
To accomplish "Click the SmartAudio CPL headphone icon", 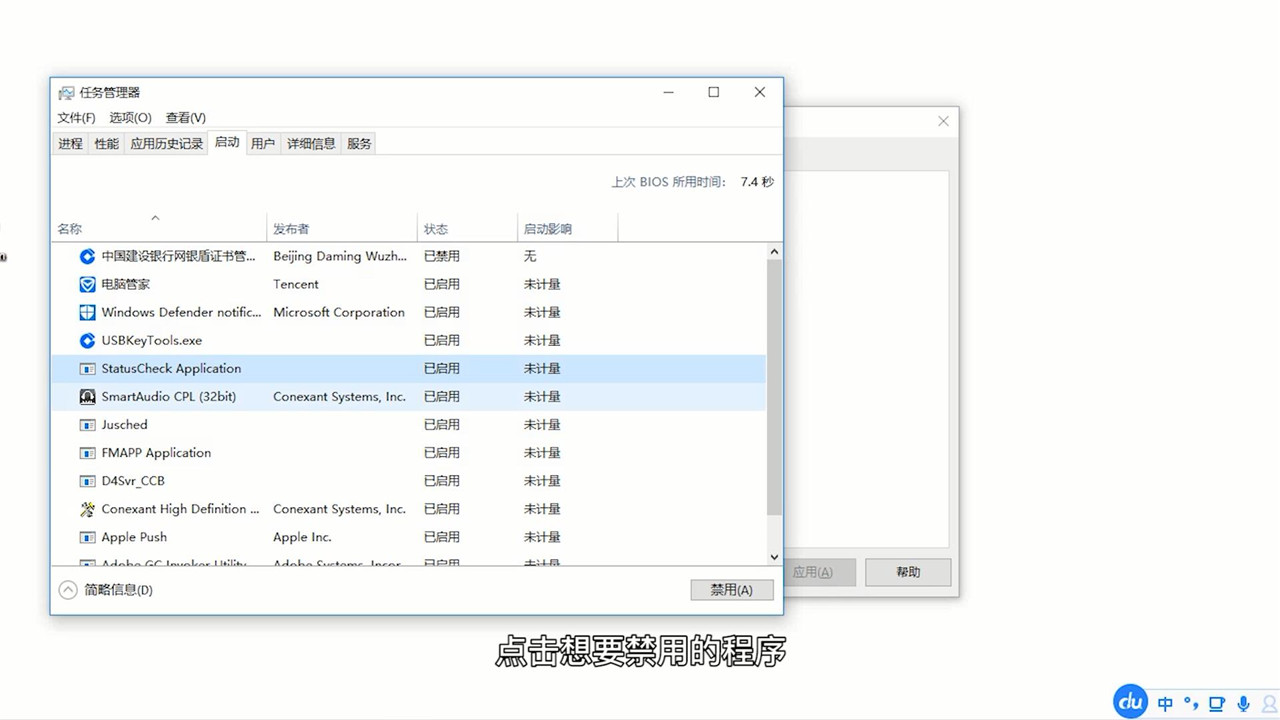I will pos(87,397).
